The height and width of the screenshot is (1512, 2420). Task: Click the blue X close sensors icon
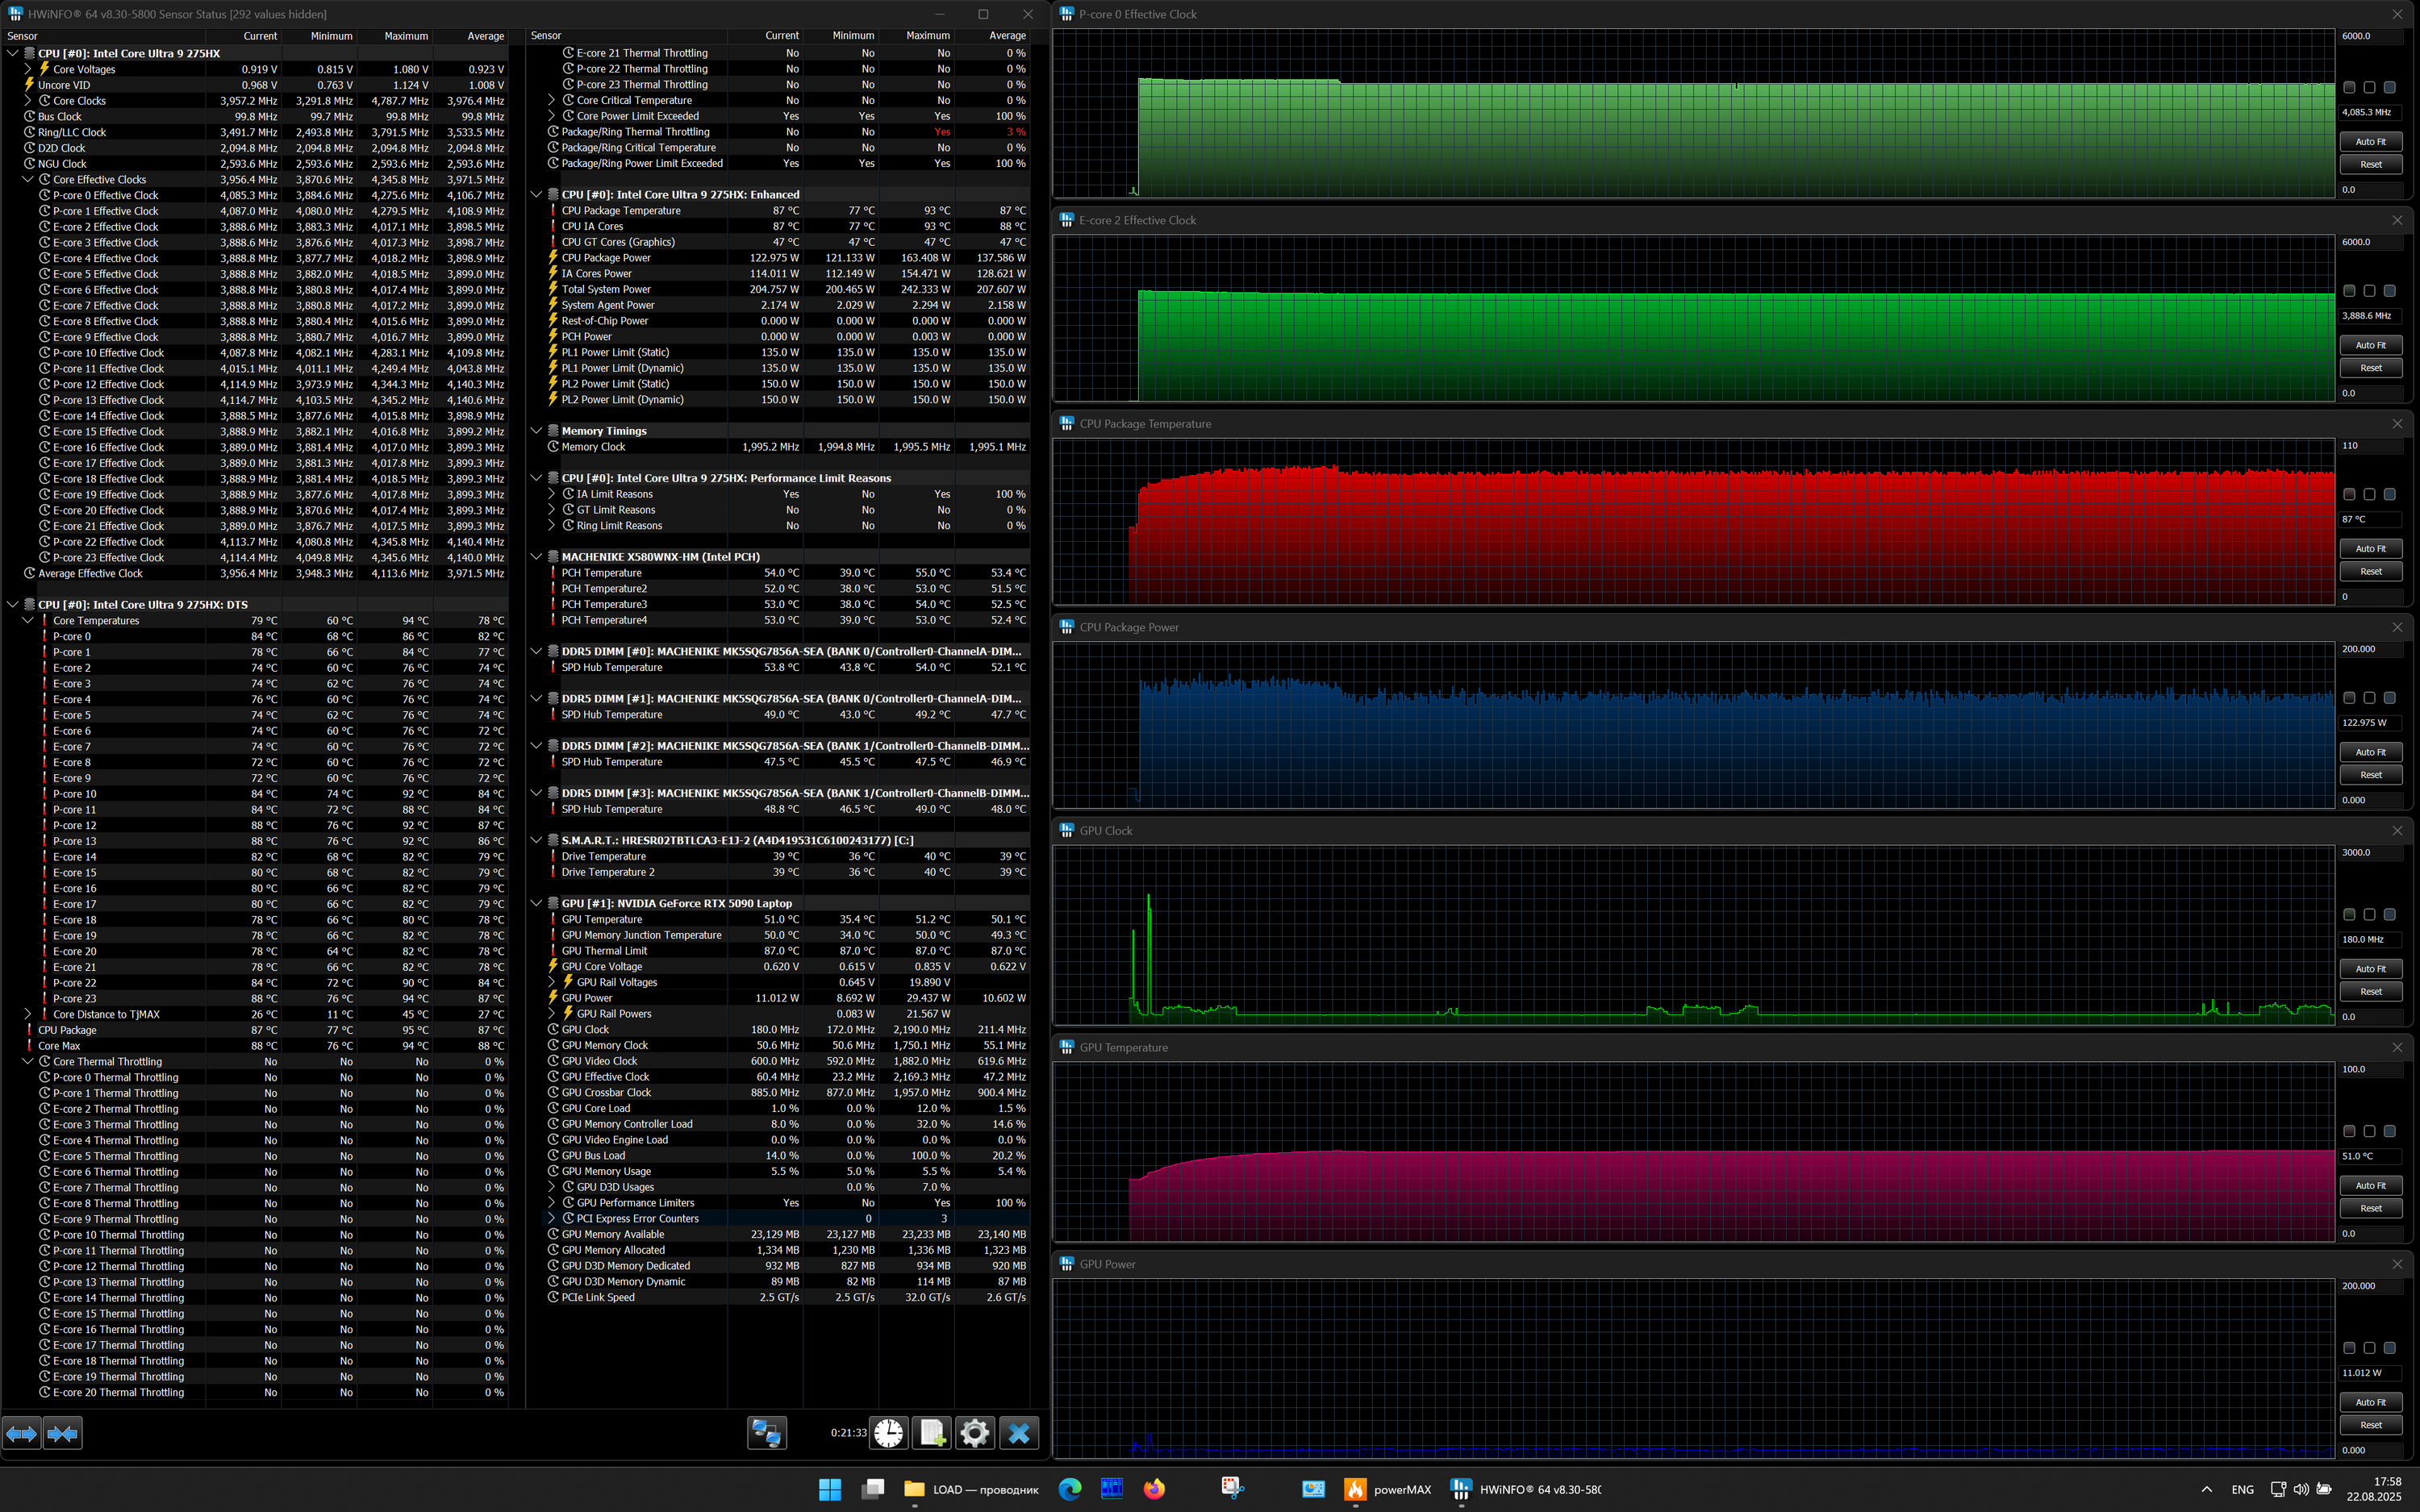[x=1019, y=1433]
